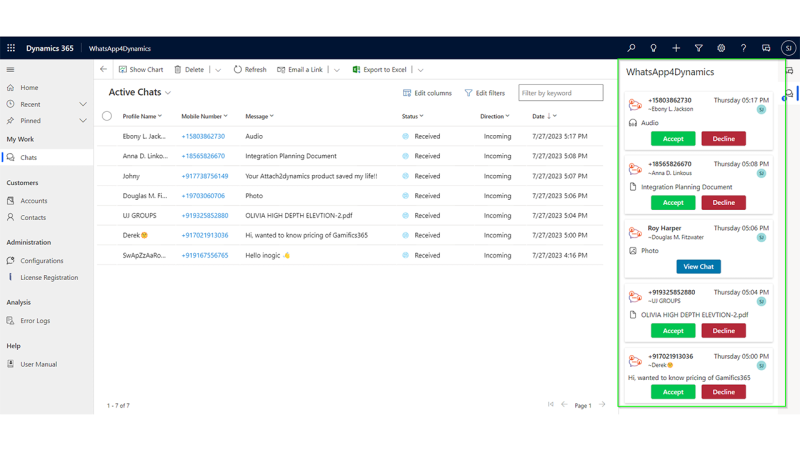Open Accounts in the sidebar
This screenshot has height=450, width=800.
33,200
